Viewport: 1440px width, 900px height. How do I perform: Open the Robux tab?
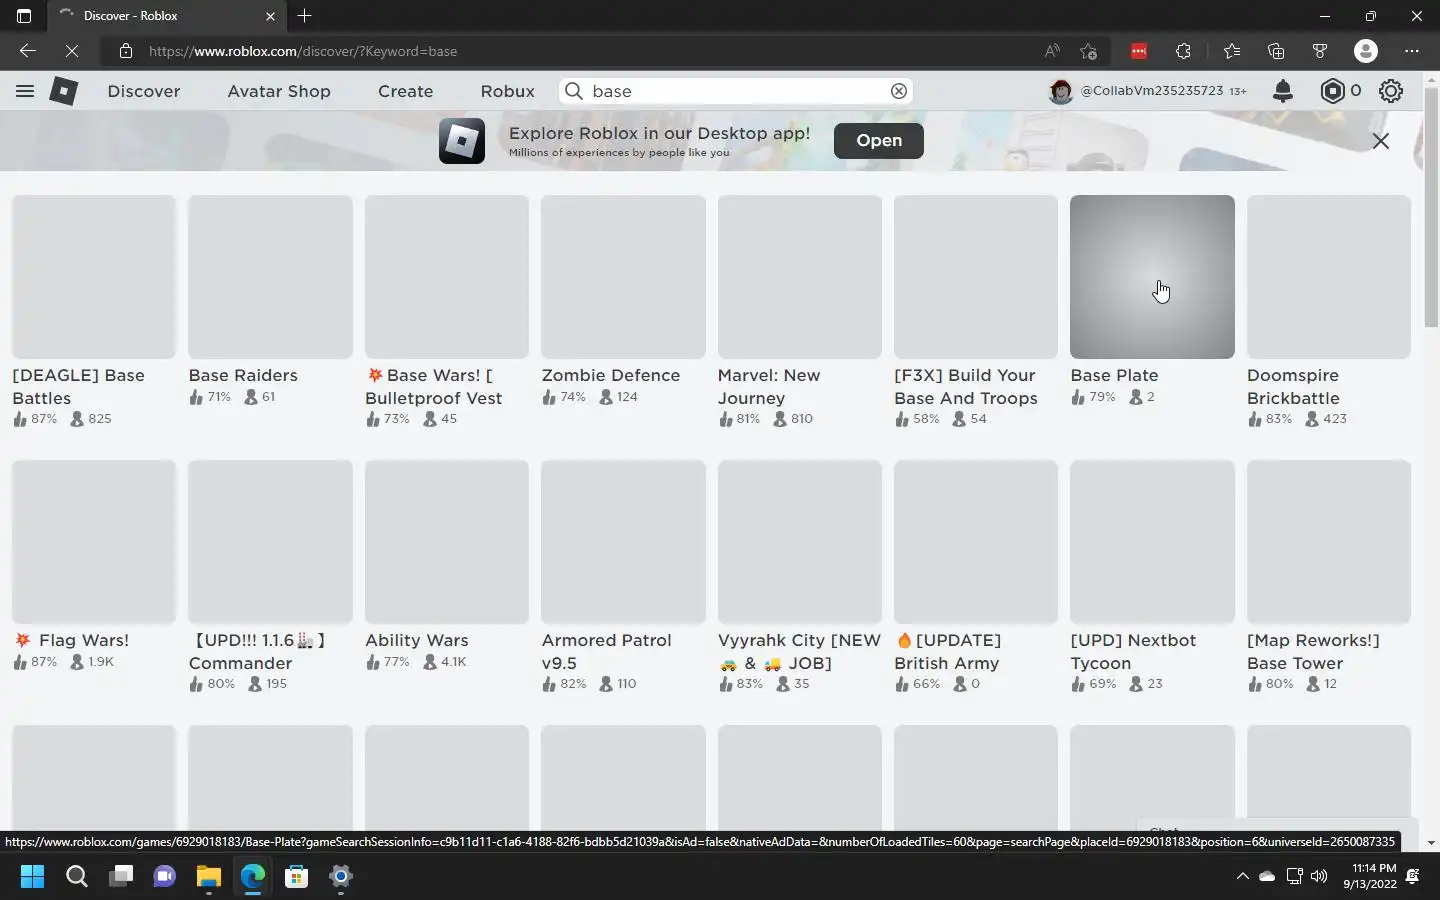508,91
